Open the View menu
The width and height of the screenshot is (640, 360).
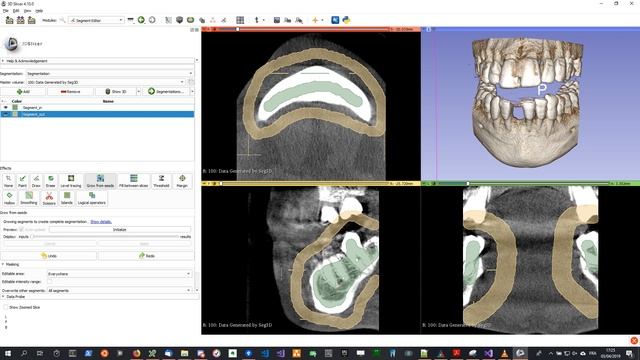[27, 11]
